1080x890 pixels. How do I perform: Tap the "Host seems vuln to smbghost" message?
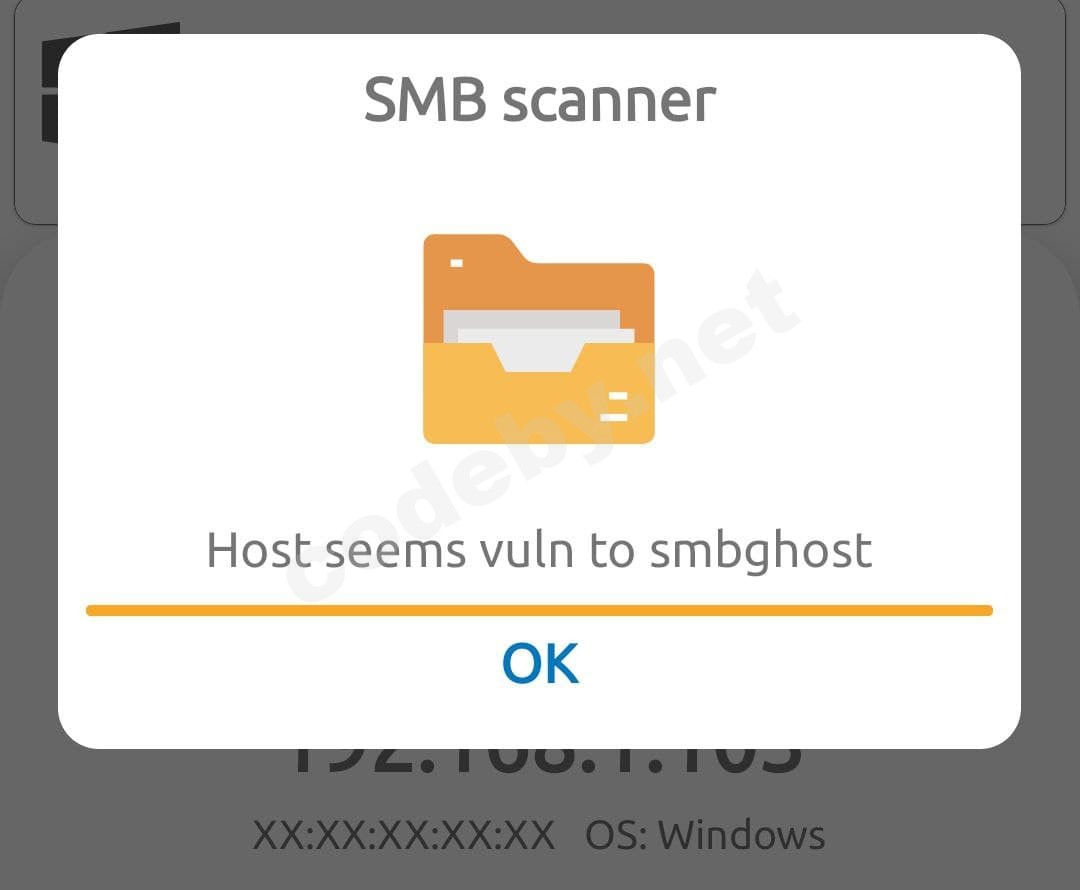pos(539,551)
